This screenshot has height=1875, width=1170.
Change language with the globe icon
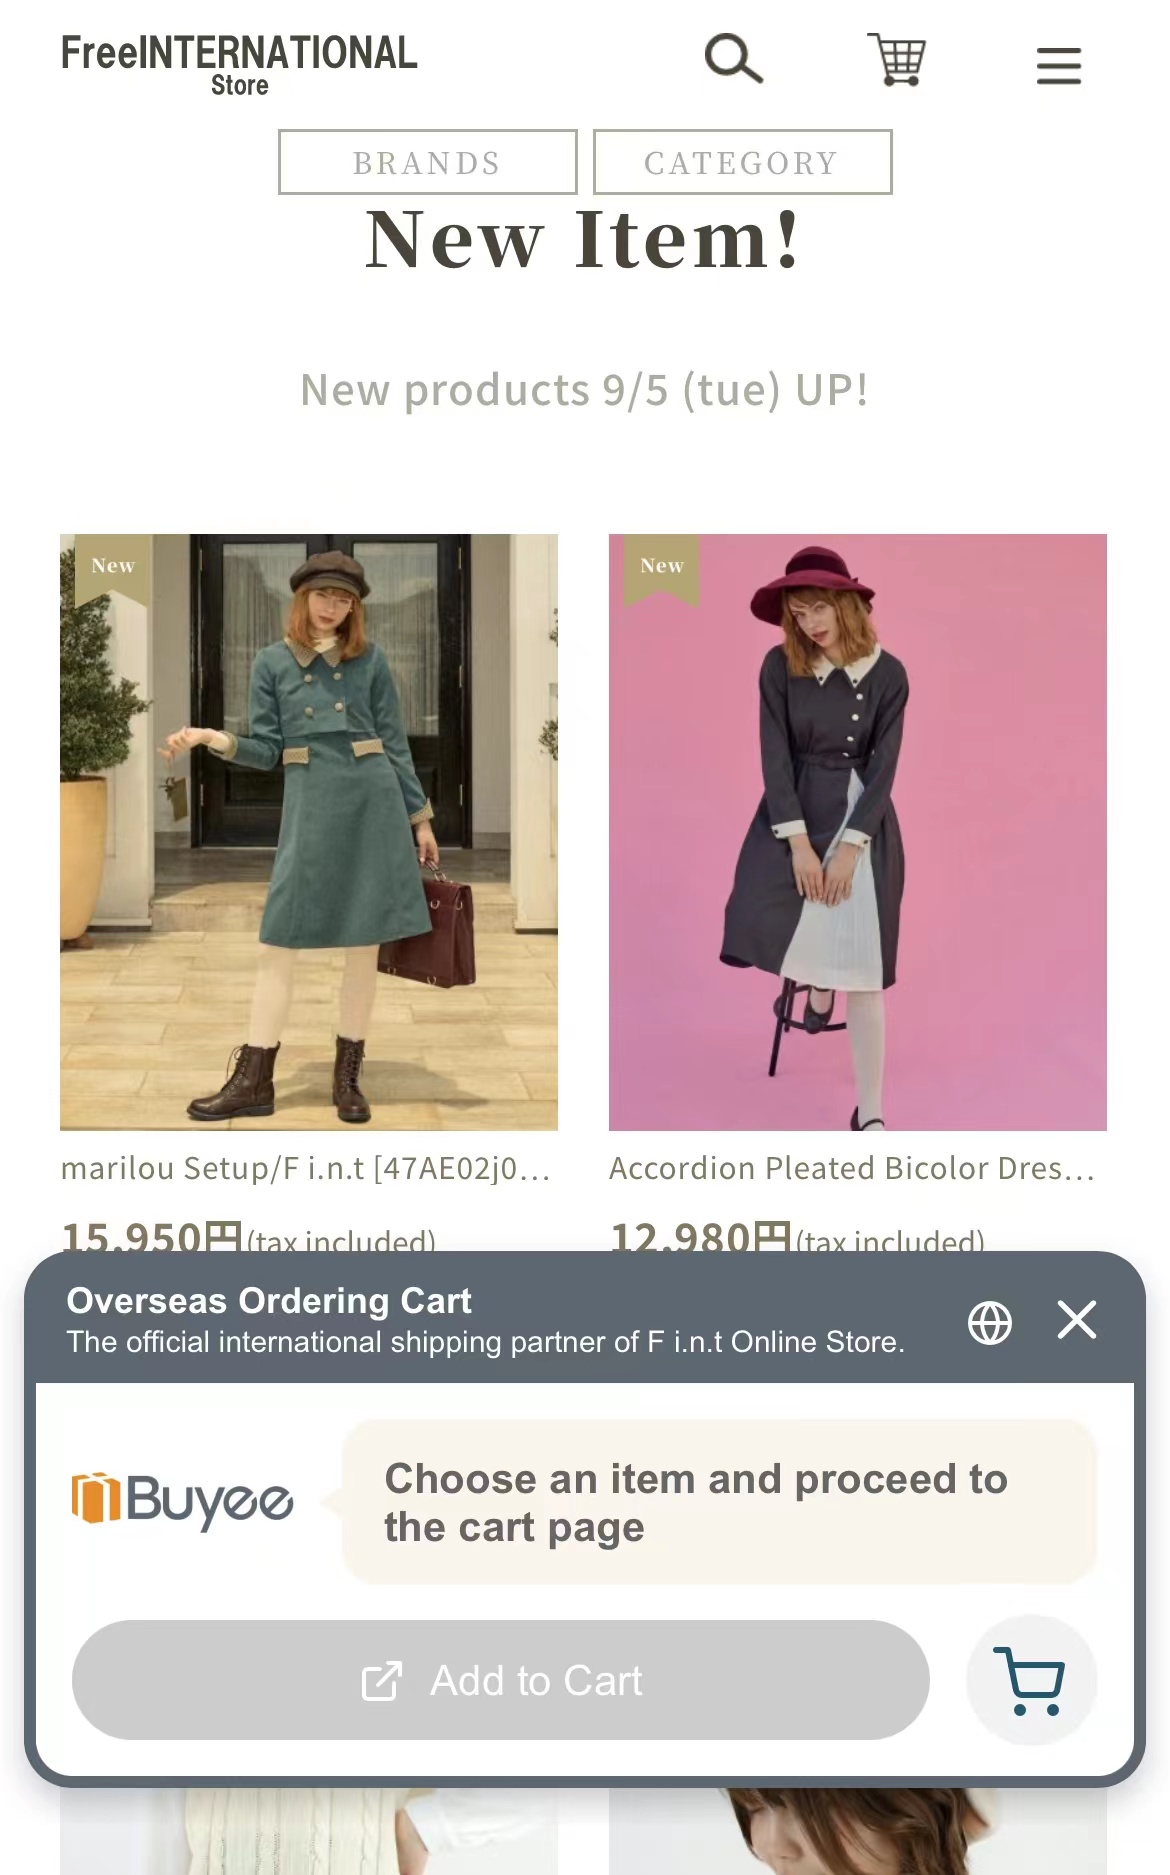(x=990, y=1323)
